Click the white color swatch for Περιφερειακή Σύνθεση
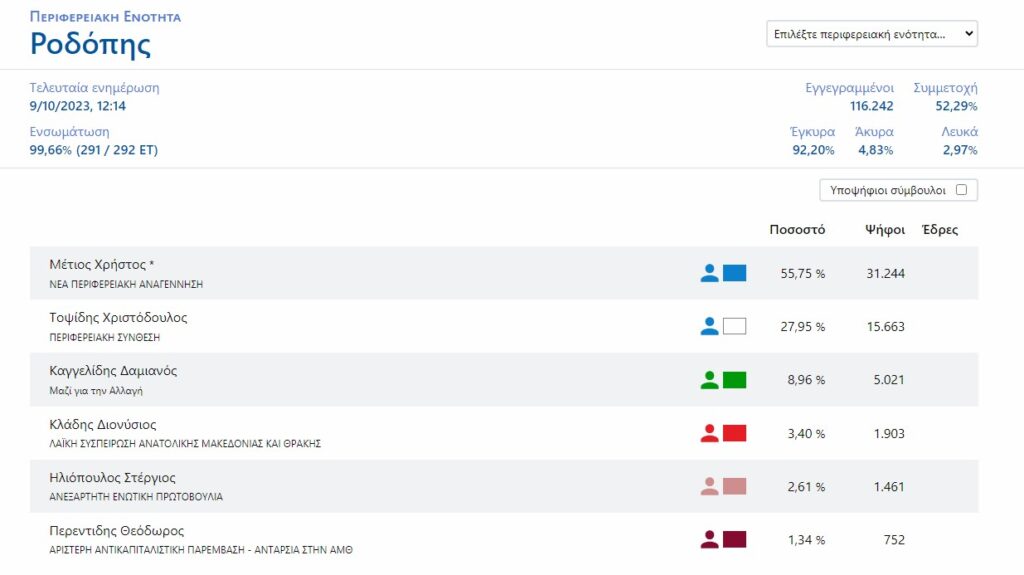The image size is (1024, 575). (x=734, y=326)
